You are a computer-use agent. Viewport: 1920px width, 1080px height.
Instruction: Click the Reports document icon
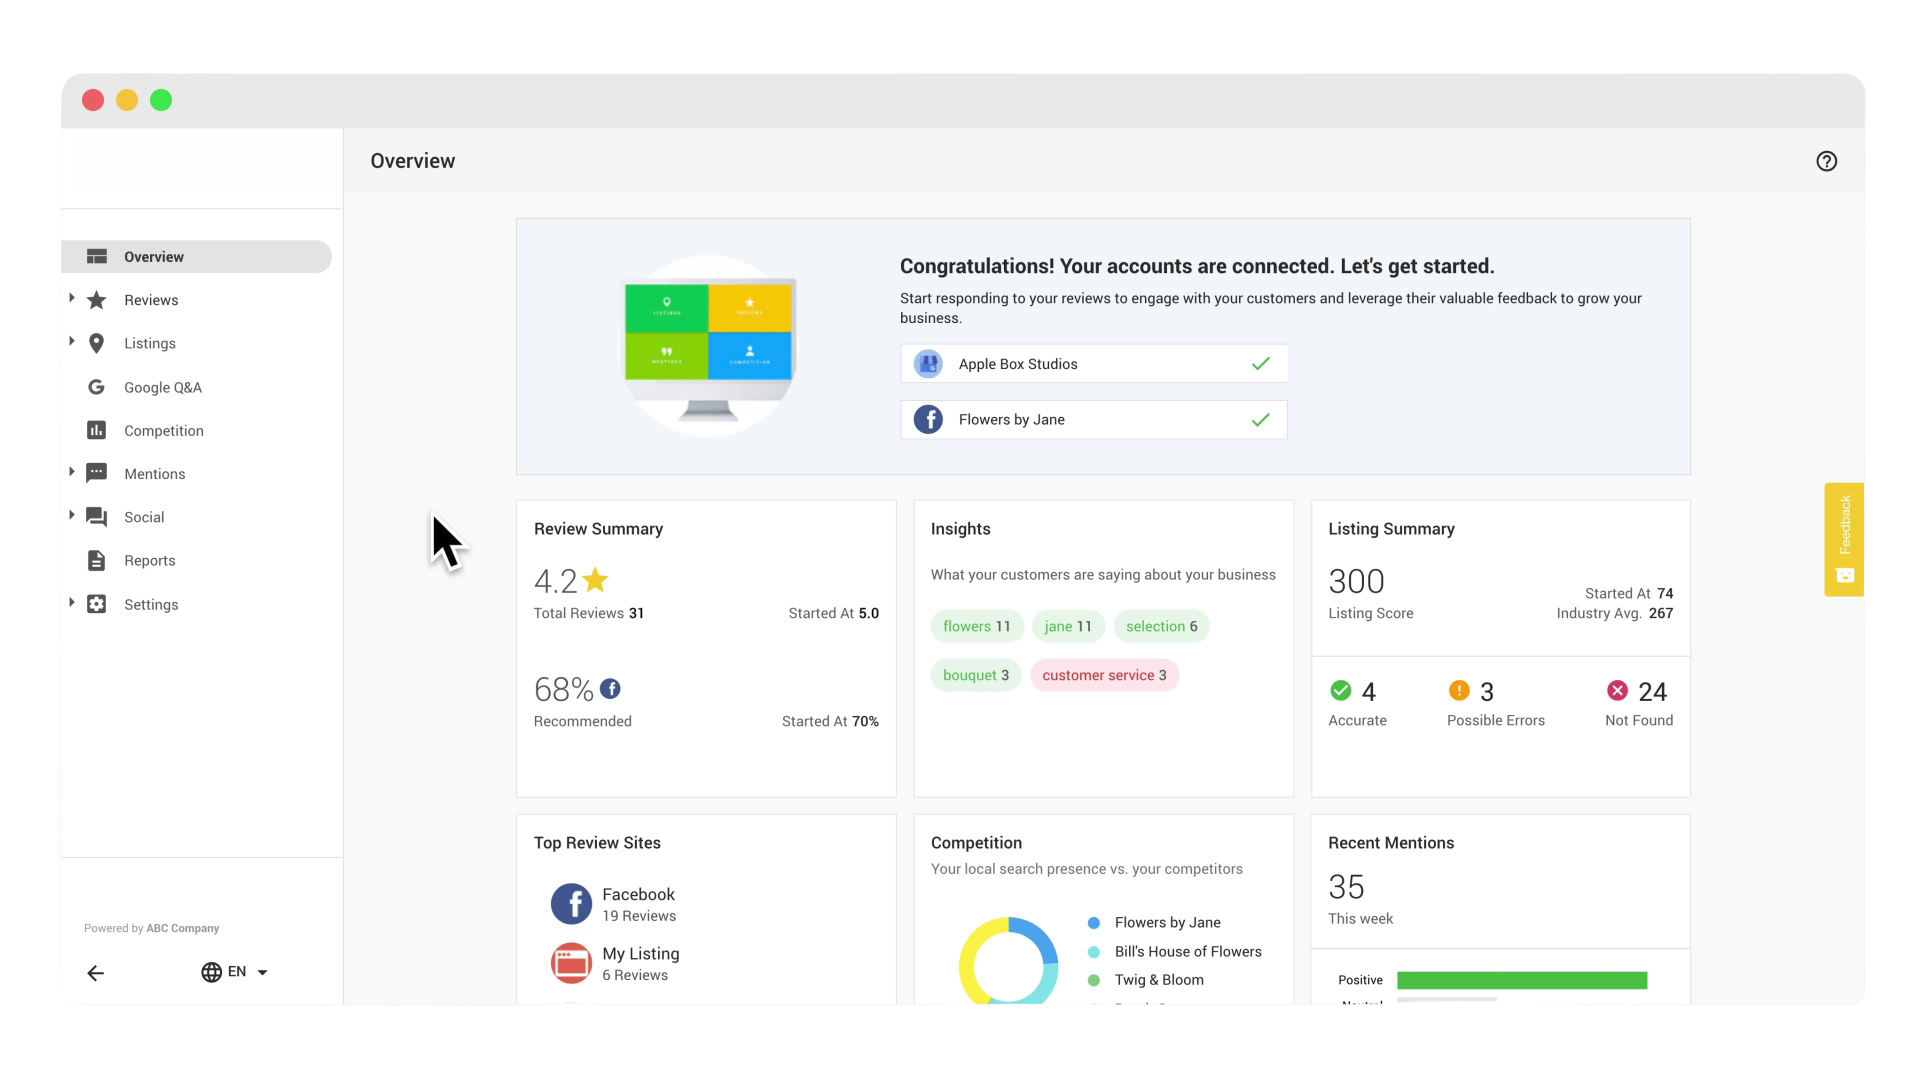[x=96, y=561]
